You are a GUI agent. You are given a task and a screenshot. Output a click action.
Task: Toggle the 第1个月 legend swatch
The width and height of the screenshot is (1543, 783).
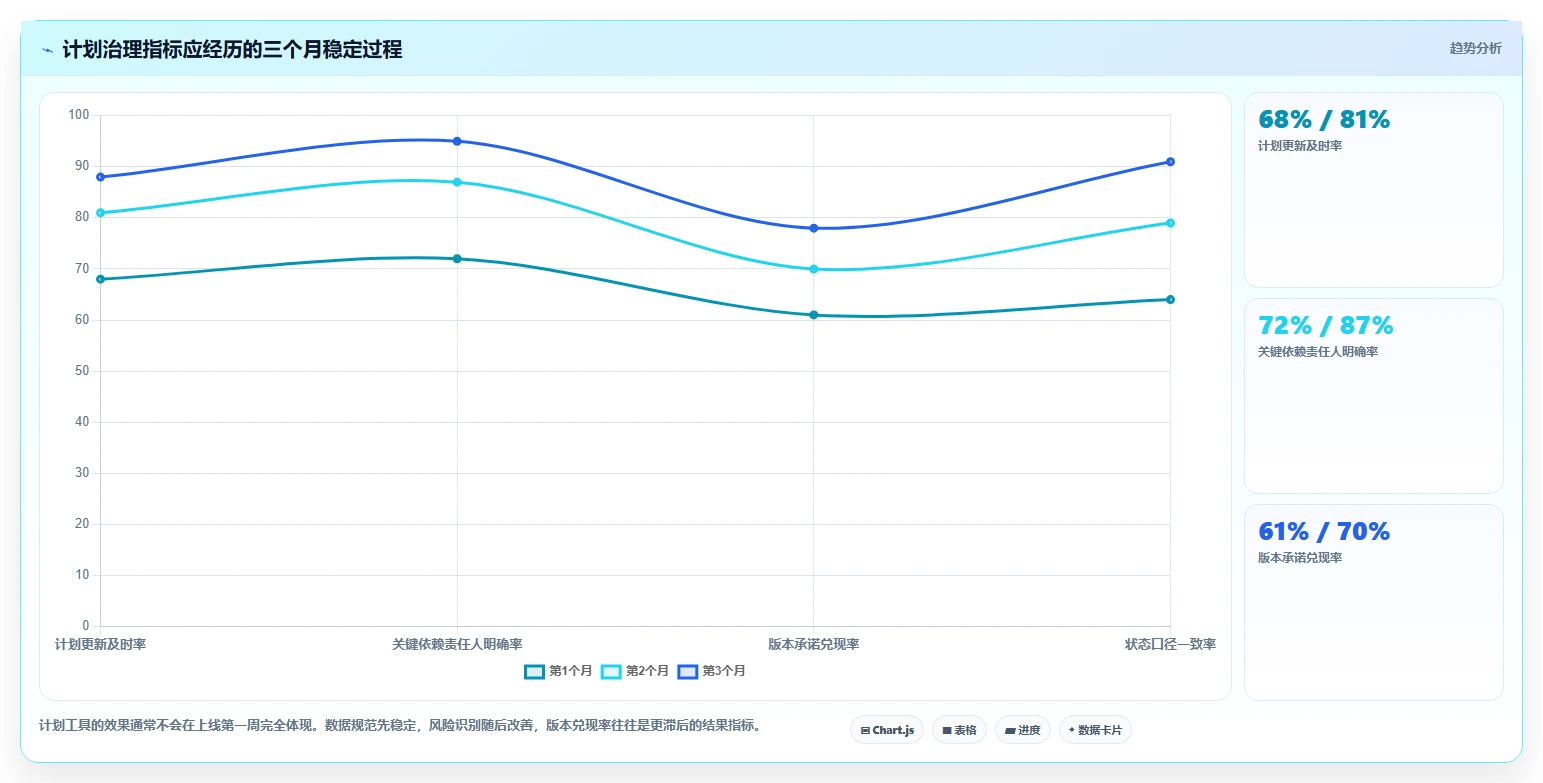534,671
